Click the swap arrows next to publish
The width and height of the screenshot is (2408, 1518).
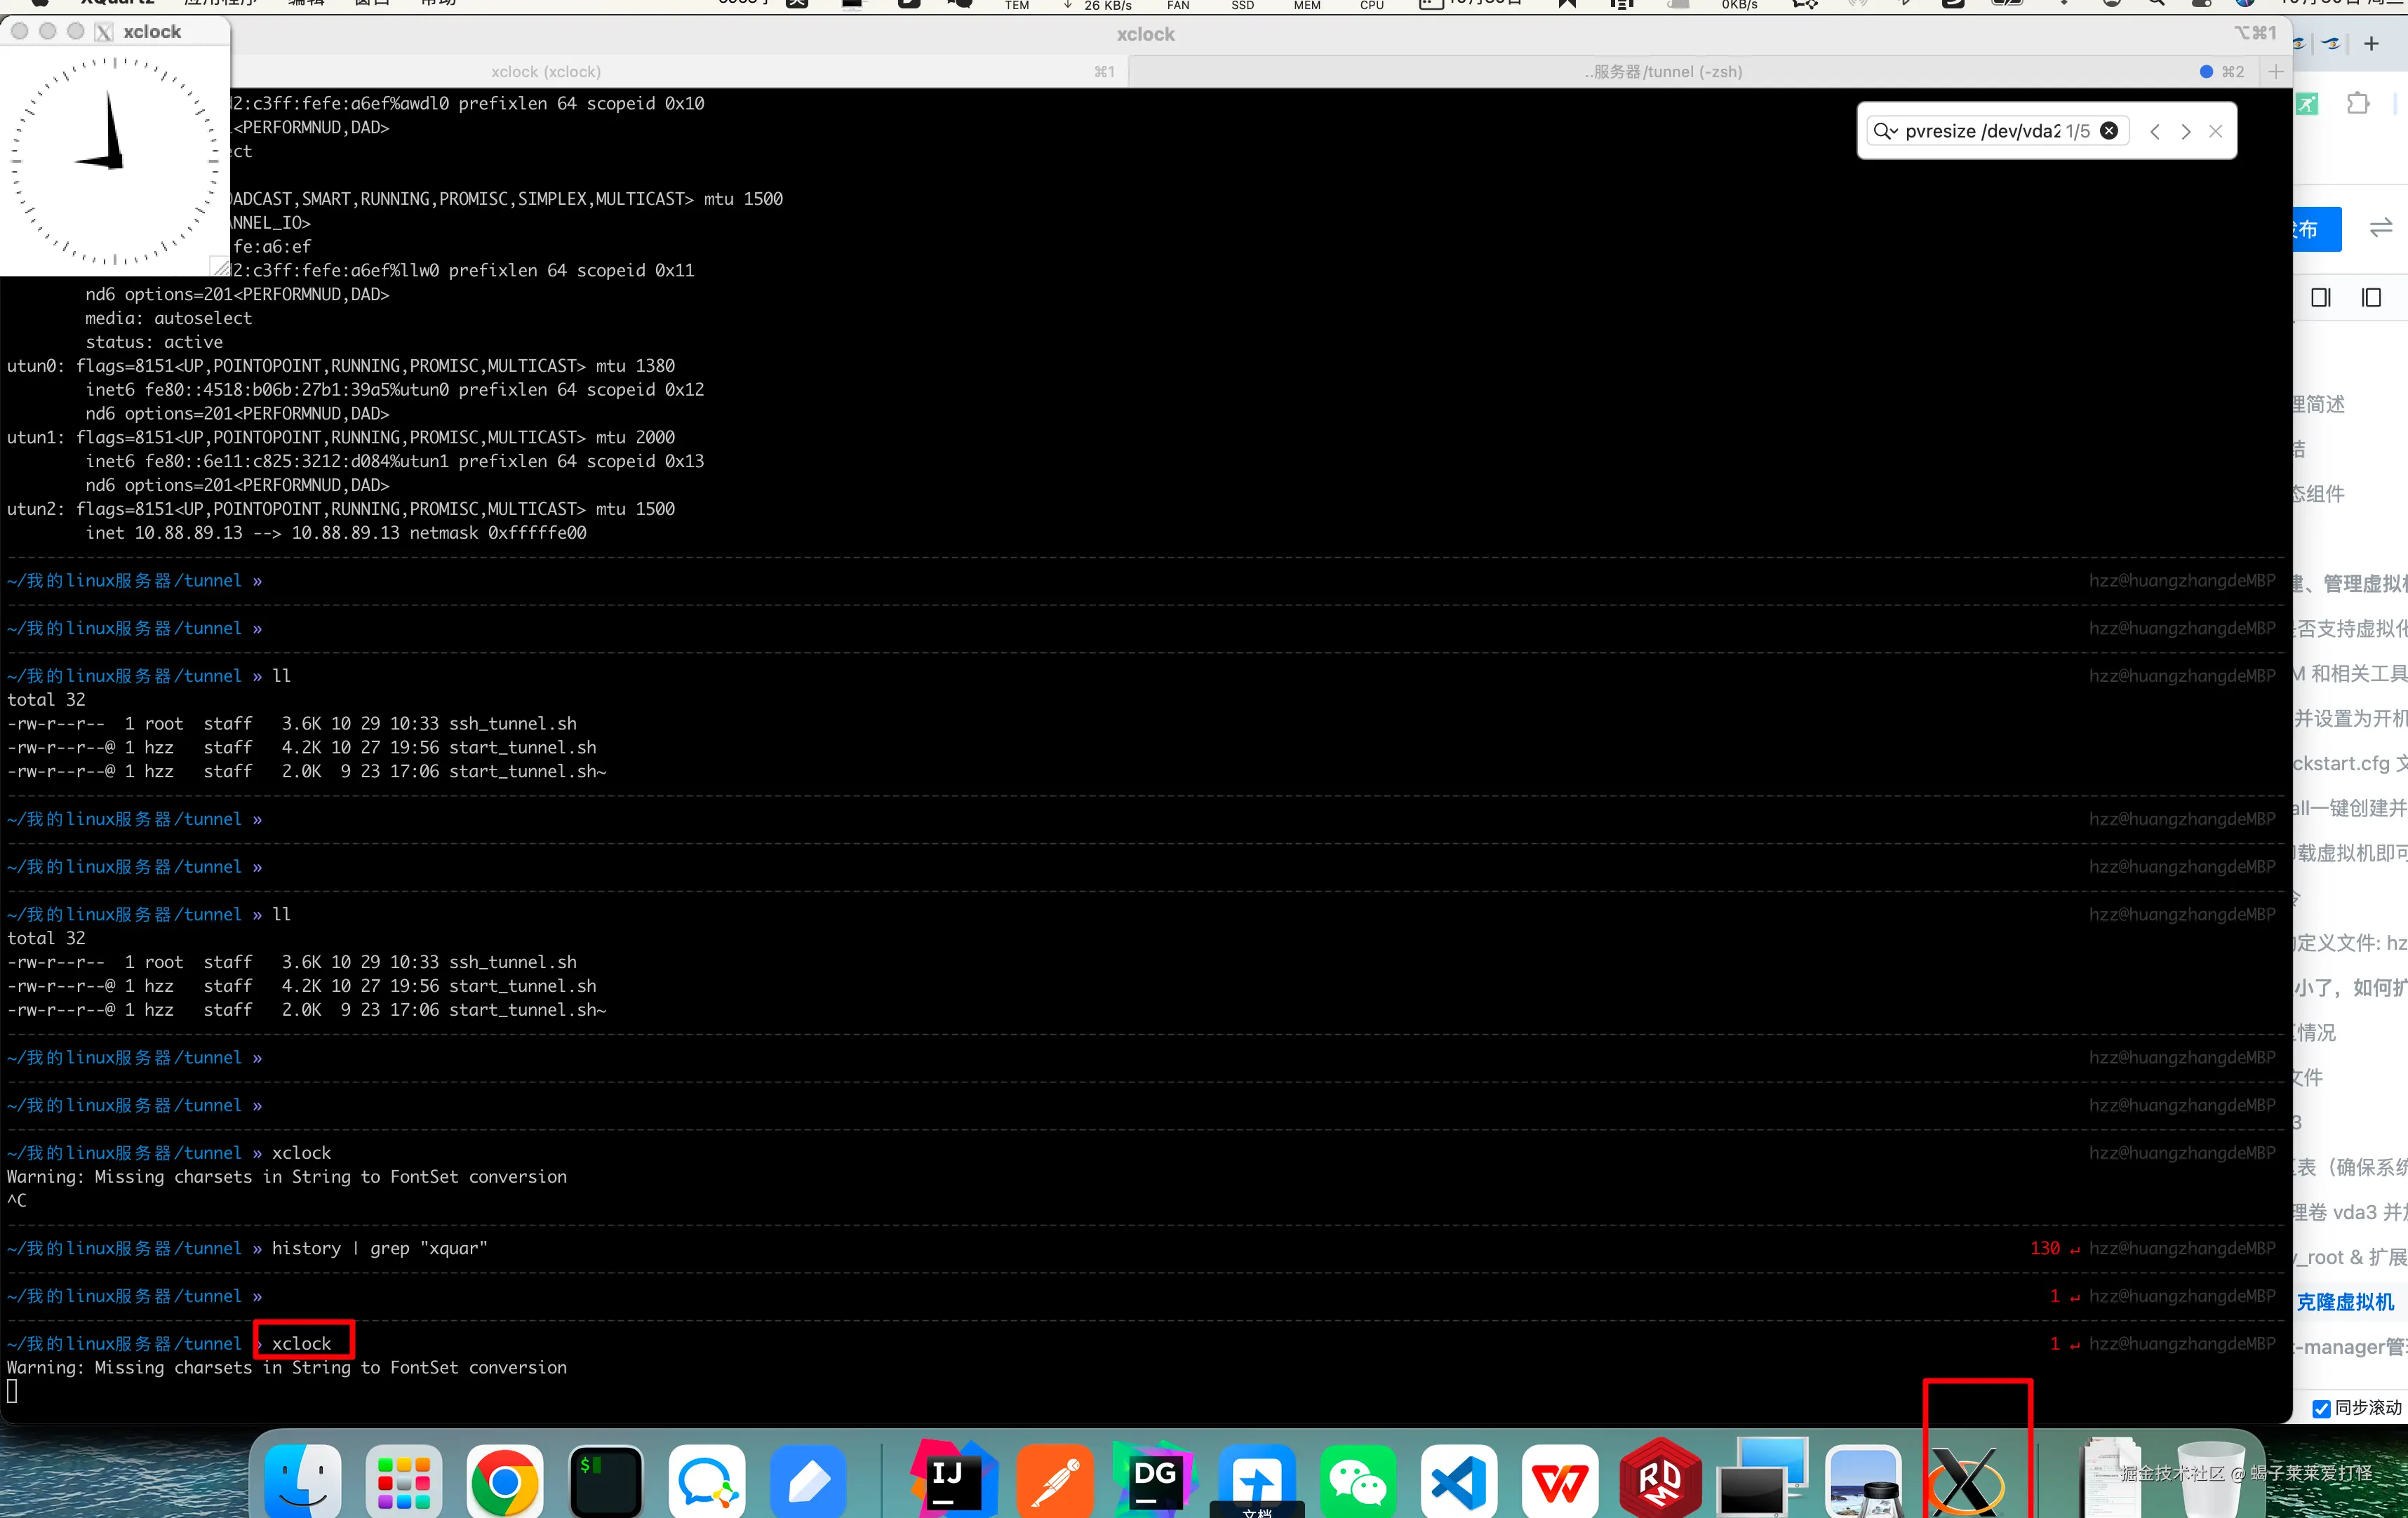pyautogui.click(x=2381, y=229)
